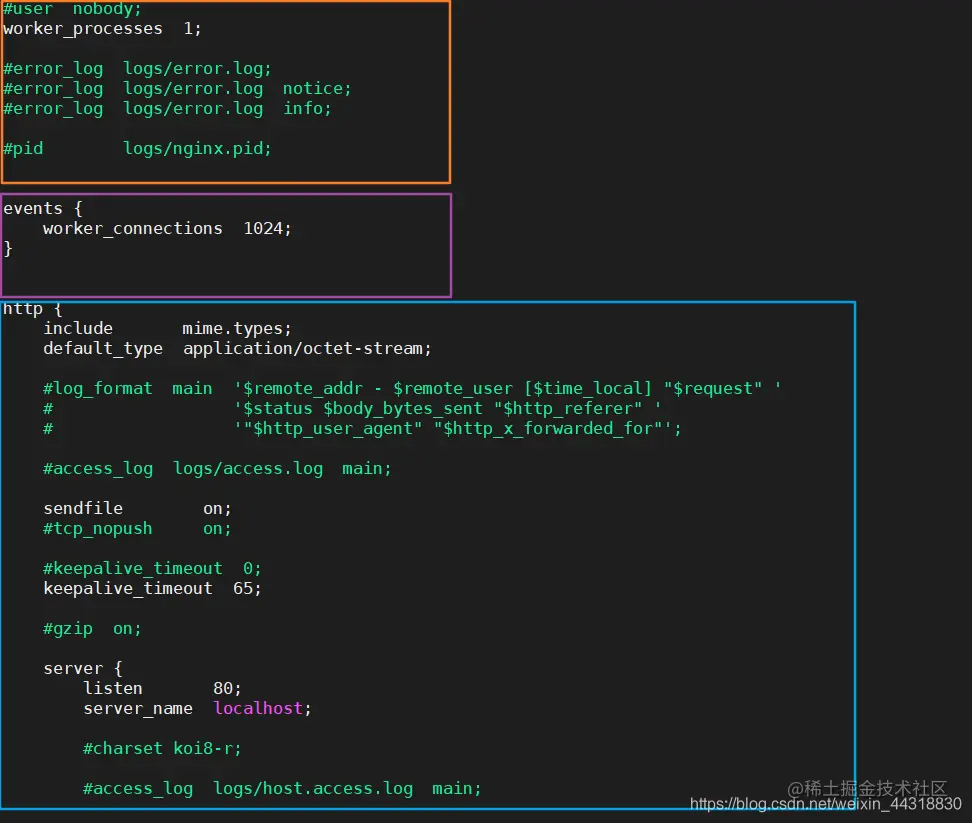Click the closing brace of events block
The height and width of the screenshot is (823, 972).
point(7,249)
